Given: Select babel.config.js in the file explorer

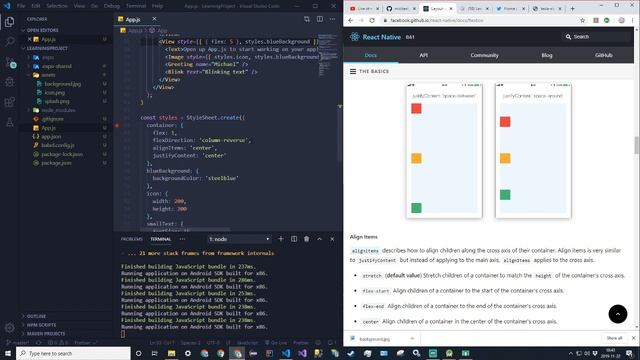Looking at the screenshot, I should 58,145.
